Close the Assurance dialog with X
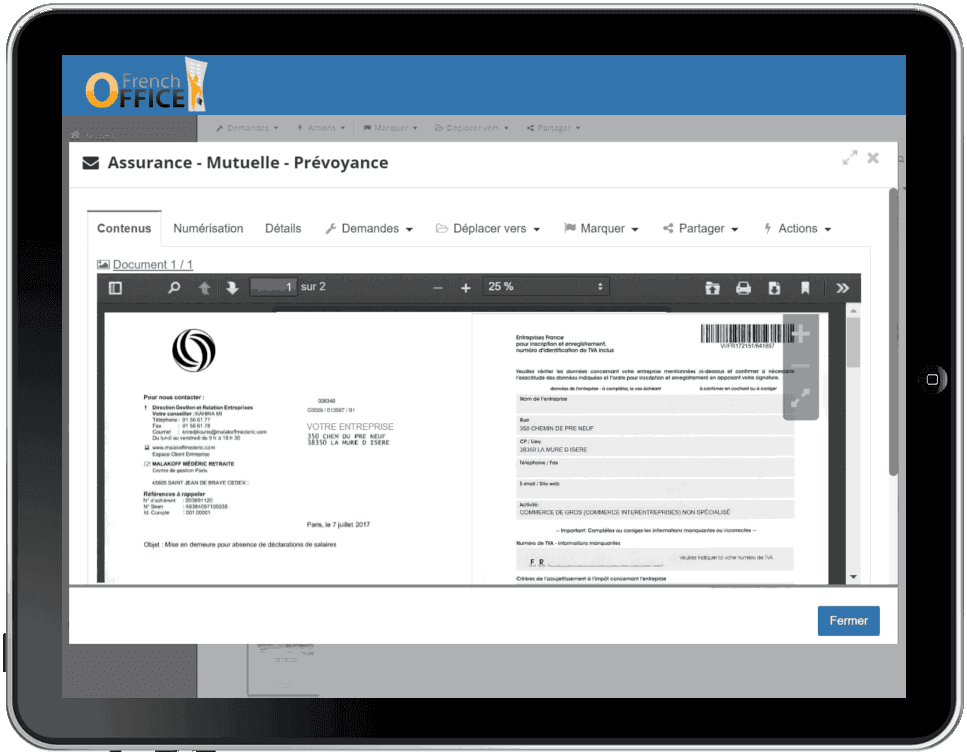The height and width of the screenshot is (755, 967). [873, 158]
